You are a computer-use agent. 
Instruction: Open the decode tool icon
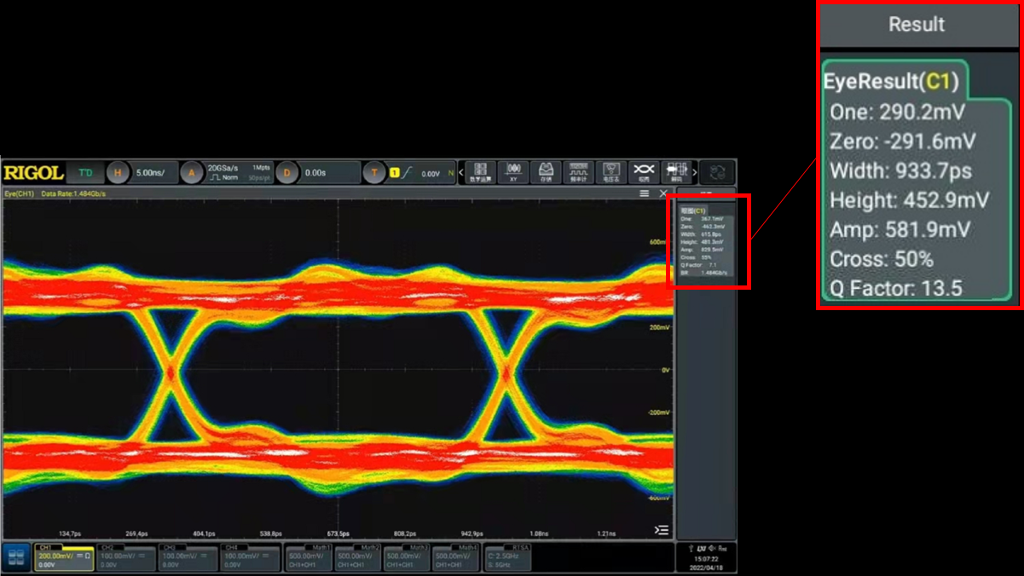point(677,172)
